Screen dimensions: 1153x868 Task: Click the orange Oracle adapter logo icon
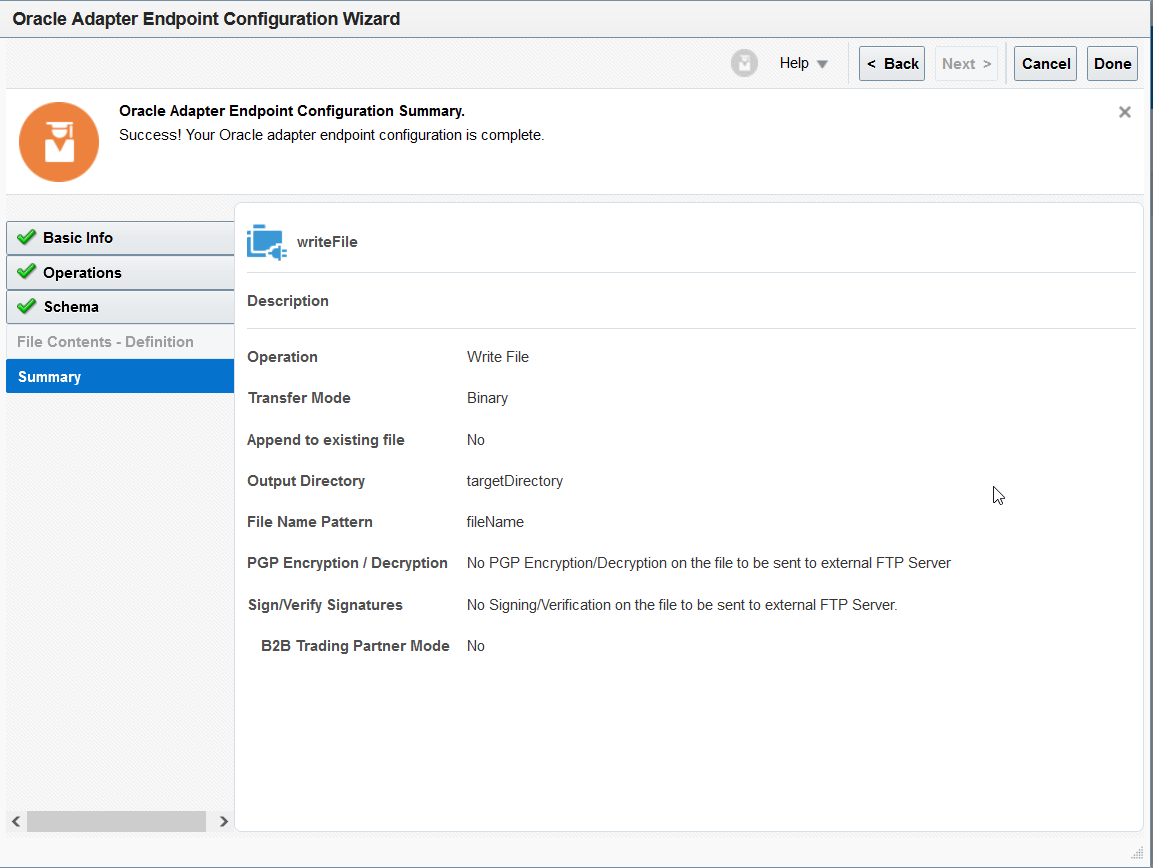(x=58, y=141)
